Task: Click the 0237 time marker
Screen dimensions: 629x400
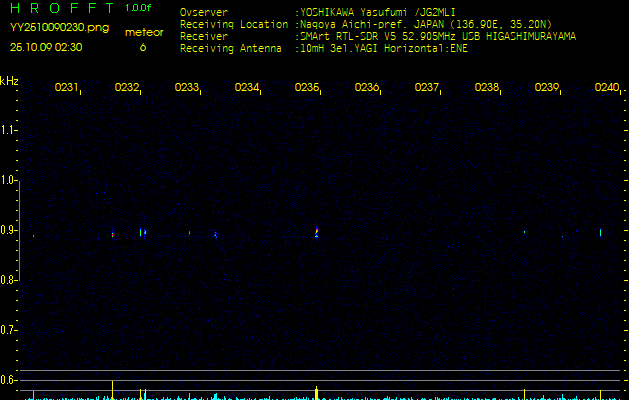Action: [x=427, y=87]
